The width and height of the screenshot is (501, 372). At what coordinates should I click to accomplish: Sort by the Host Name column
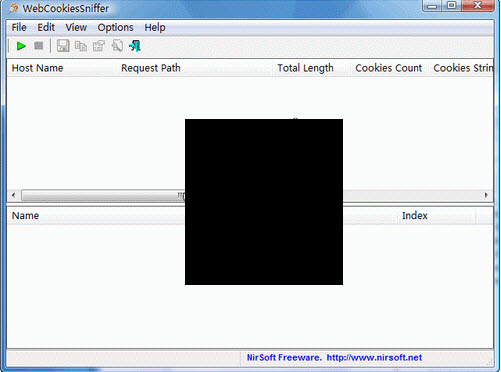[61, 68]
